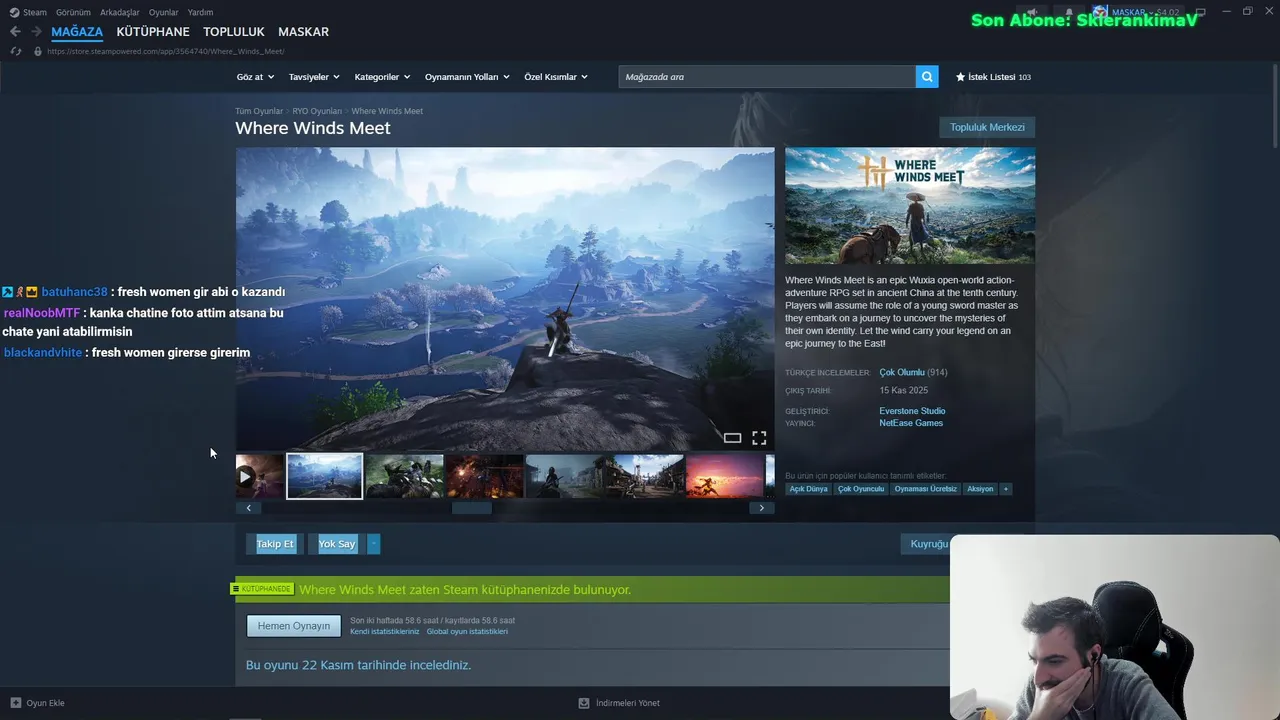1280x720 pixels.
Task: Click the Kuyruğu button
Action: click(926, 544)
